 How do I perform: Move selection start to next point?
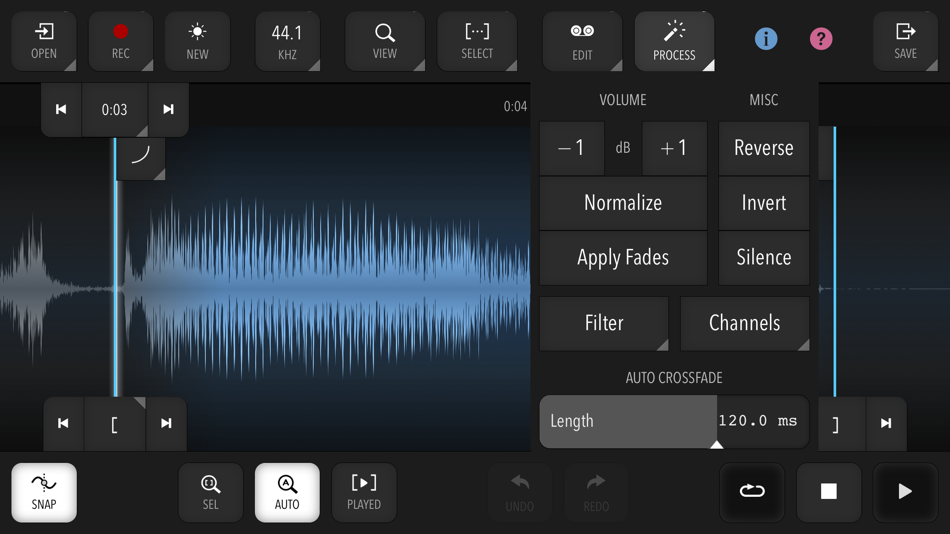point(166,424)
